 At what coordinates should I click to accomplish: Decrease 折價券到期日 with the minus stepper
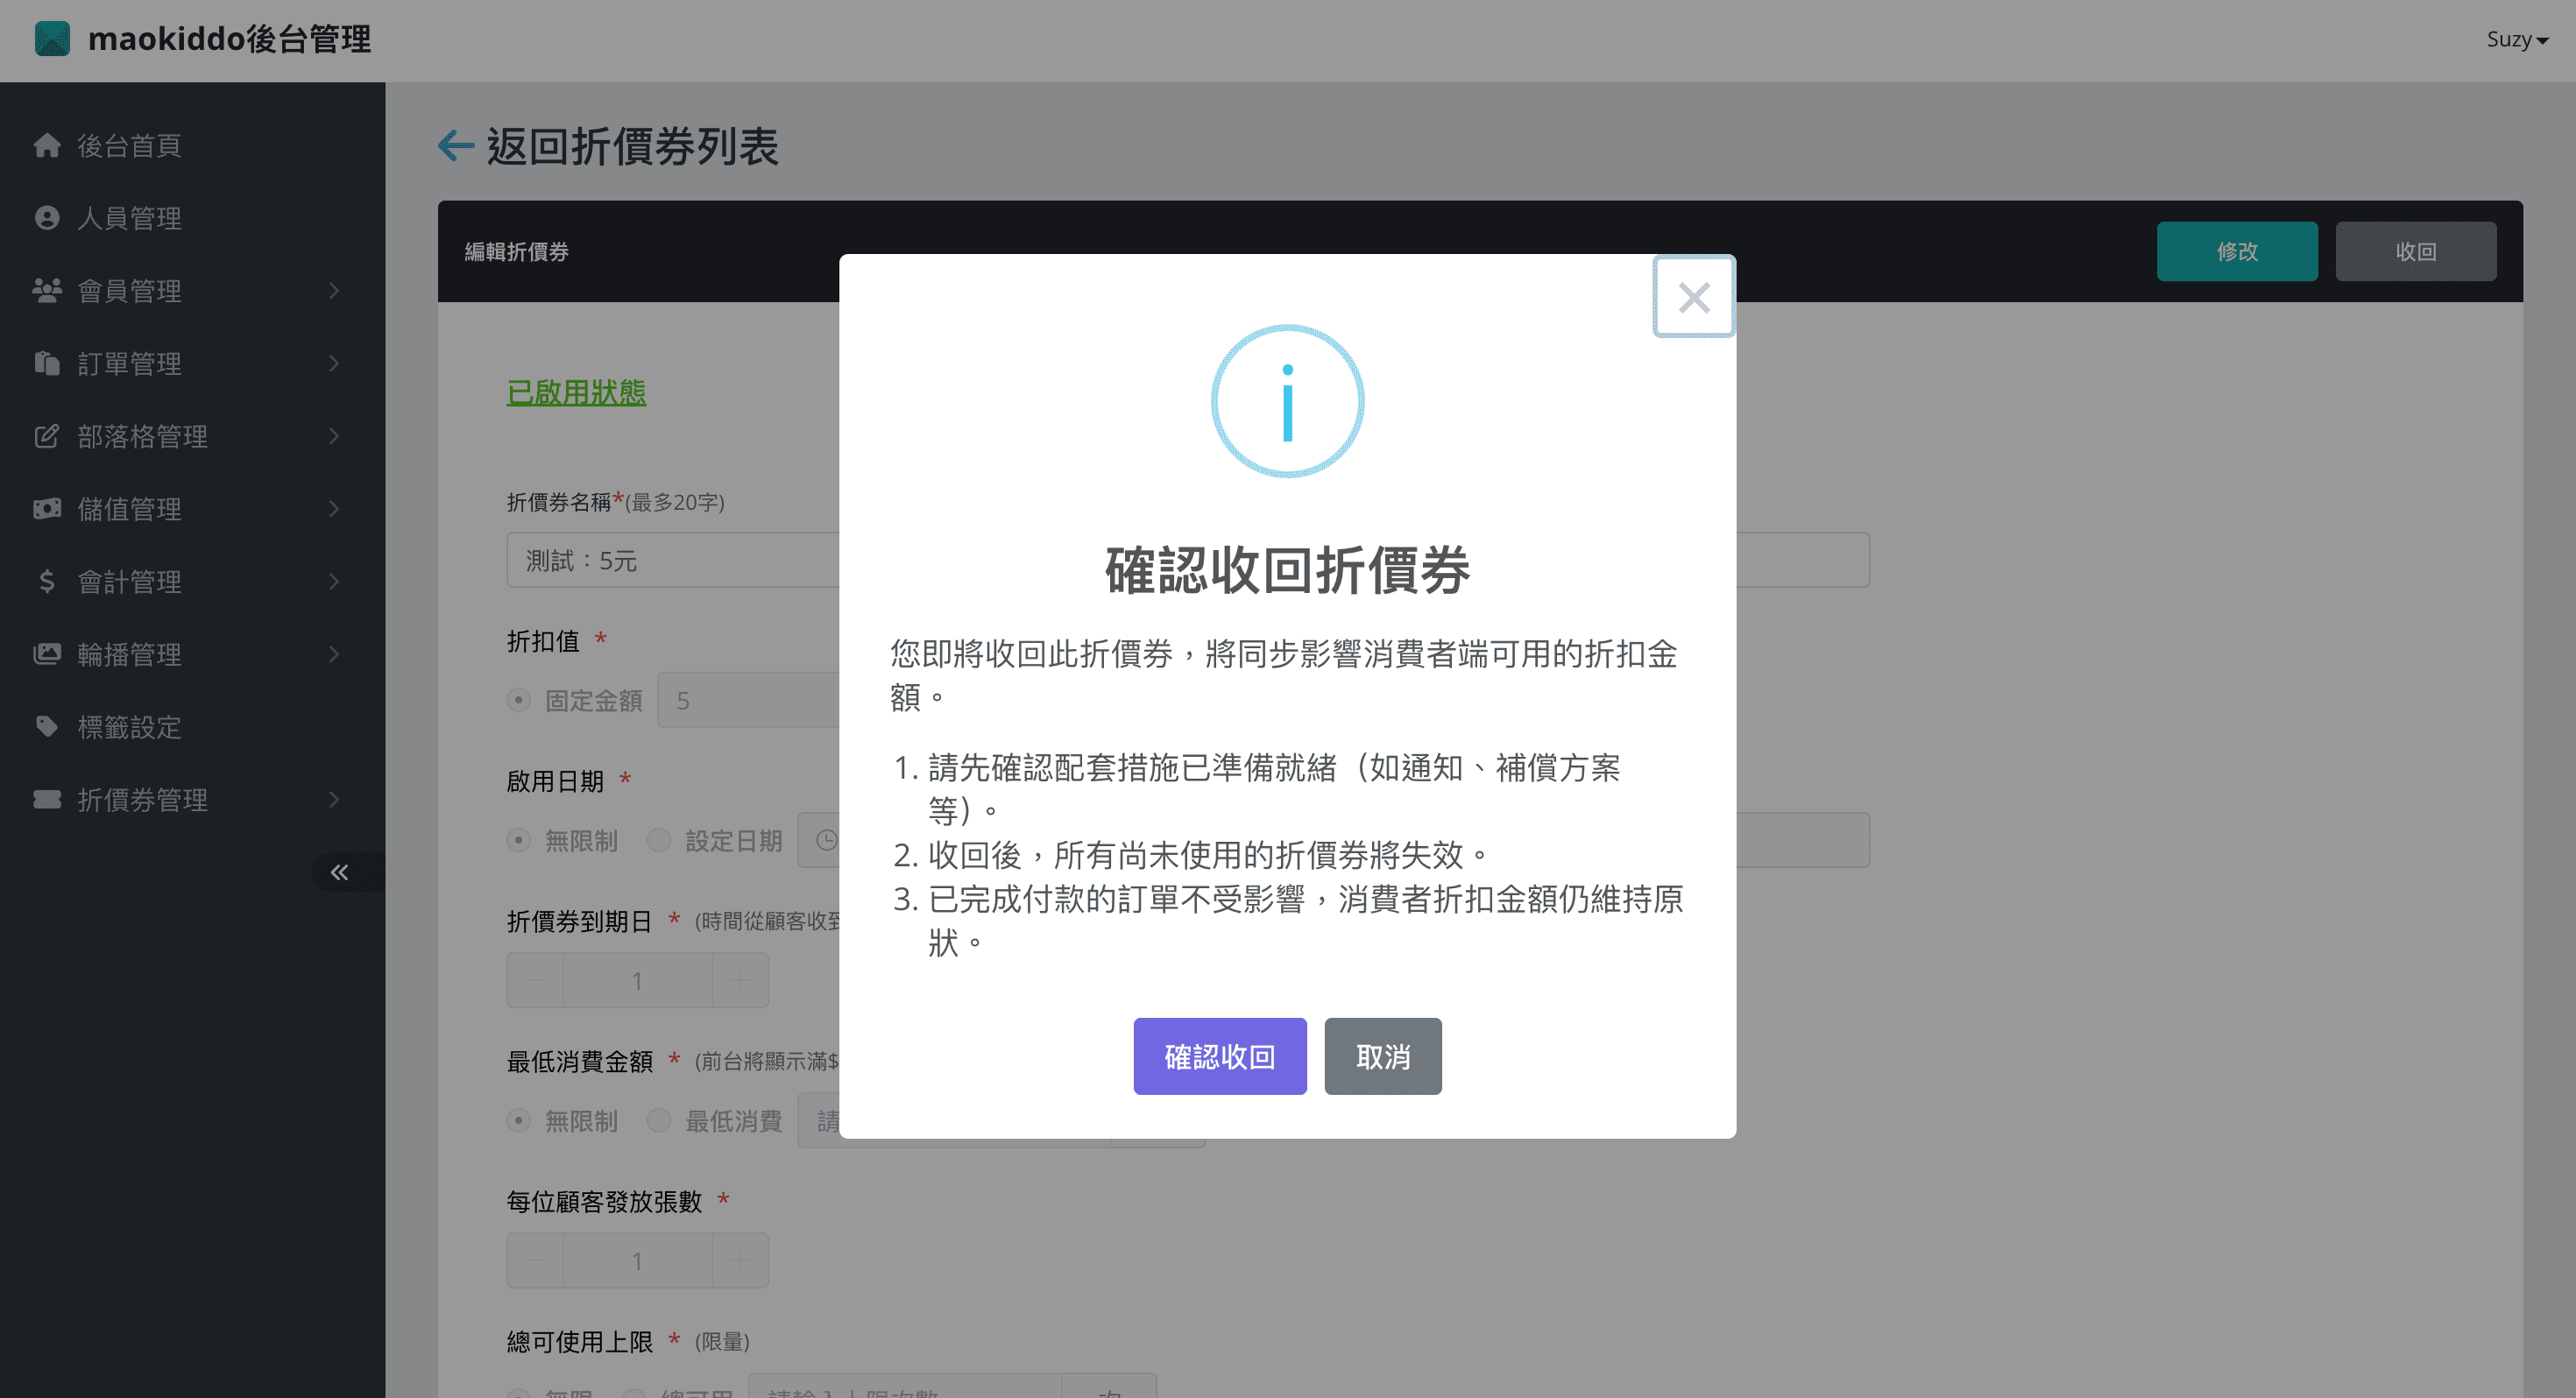[x=535, y=980]
